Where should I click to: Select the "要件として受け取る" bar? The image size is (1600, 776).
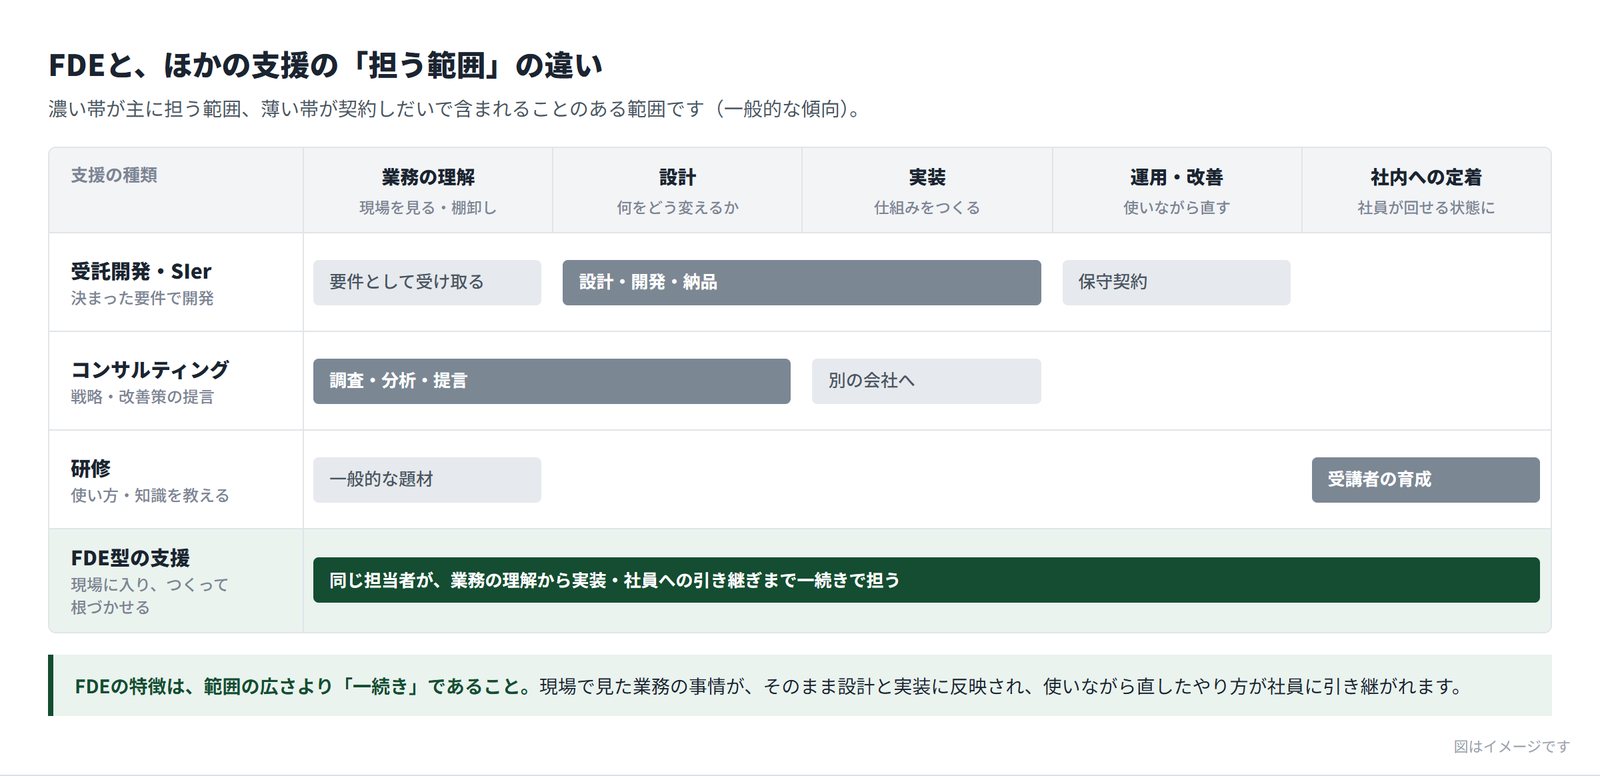[427, 283]
